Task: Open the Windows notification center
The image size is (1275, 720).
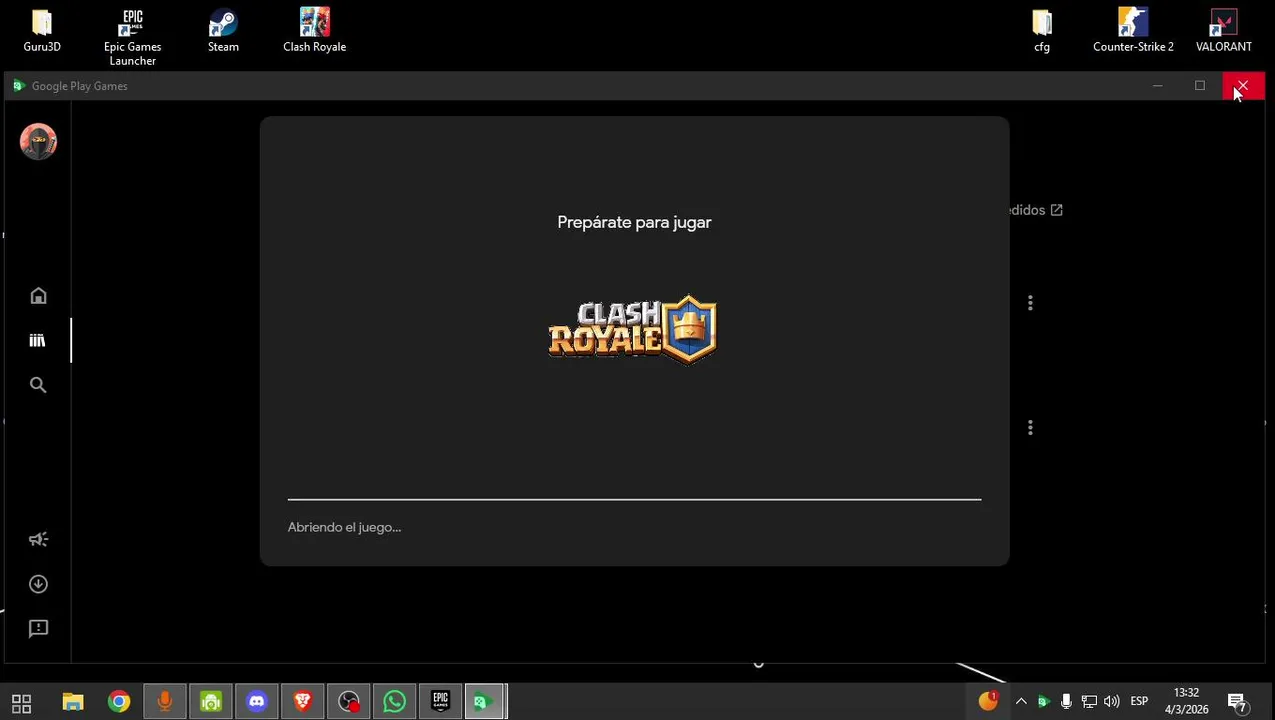Action: click(x=1237, y=702)
